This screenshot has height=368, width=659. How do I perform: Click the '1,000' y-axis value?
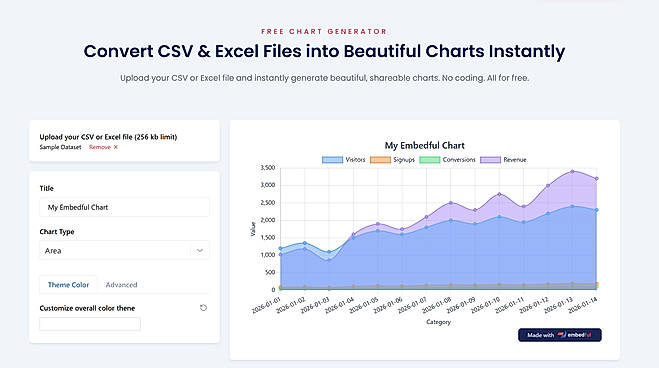pos(268,255)
